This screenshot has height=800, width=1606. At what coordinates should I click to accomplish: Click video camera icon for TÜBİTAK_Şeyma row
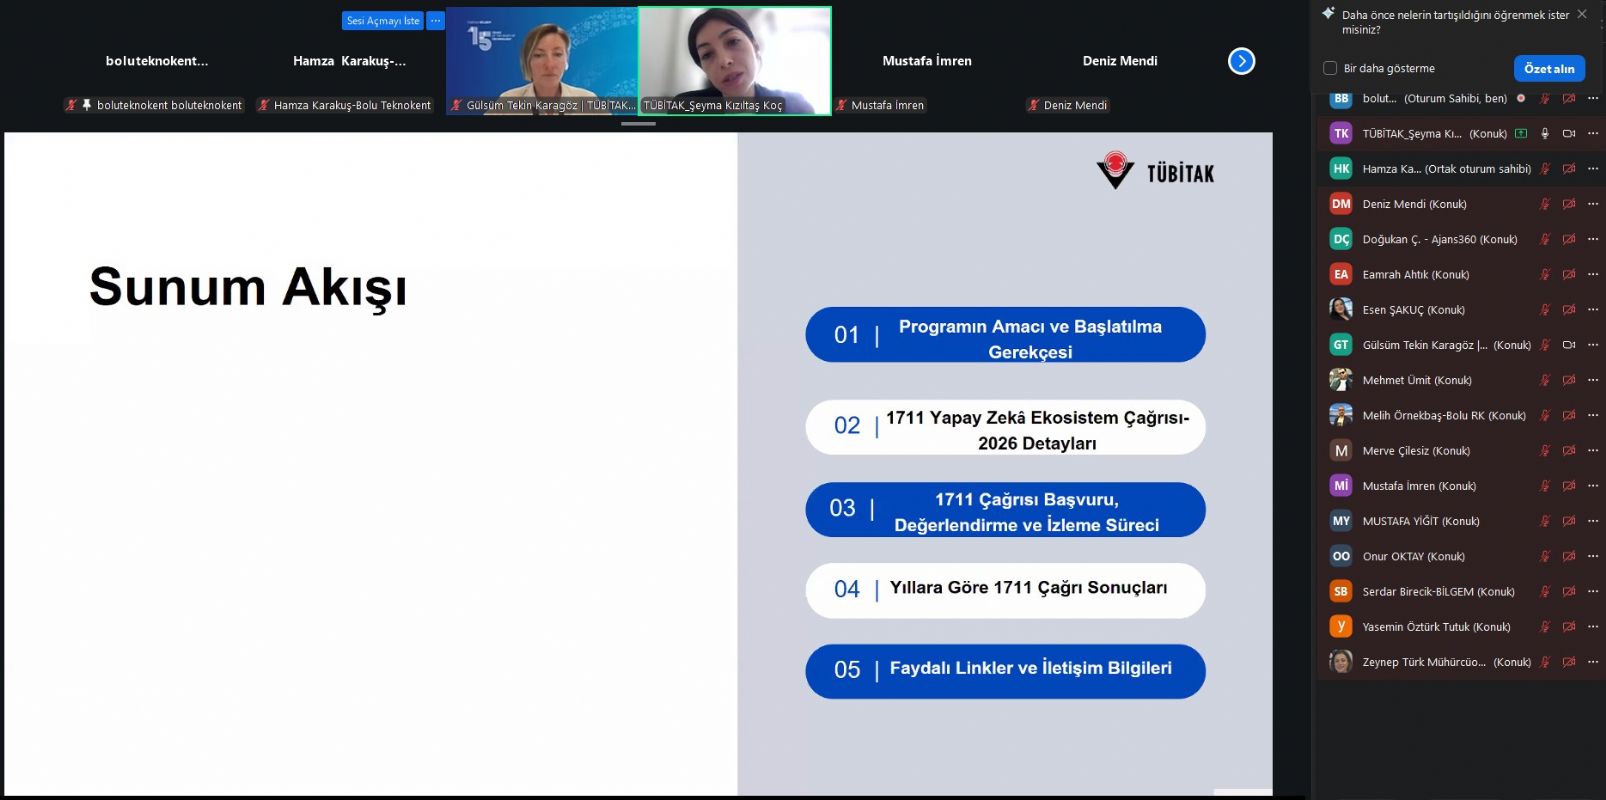pos(1569,133)
